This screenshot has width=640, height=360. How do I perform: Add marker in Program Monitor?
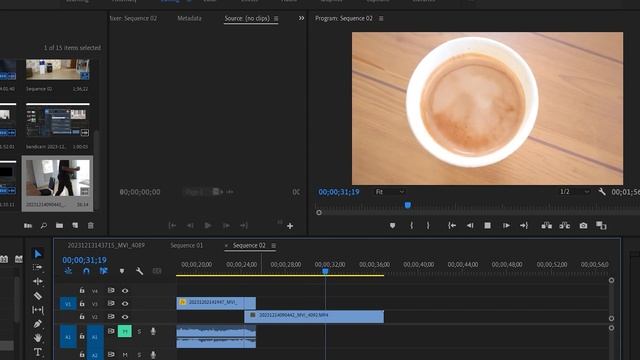(x=392, y=225)
